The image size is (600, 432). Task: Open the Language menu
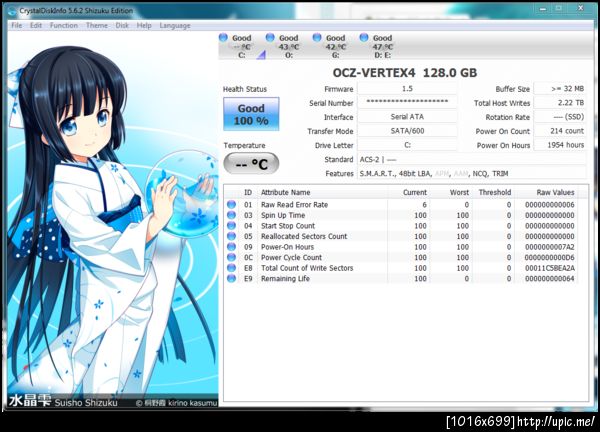(x=175, y=25)
